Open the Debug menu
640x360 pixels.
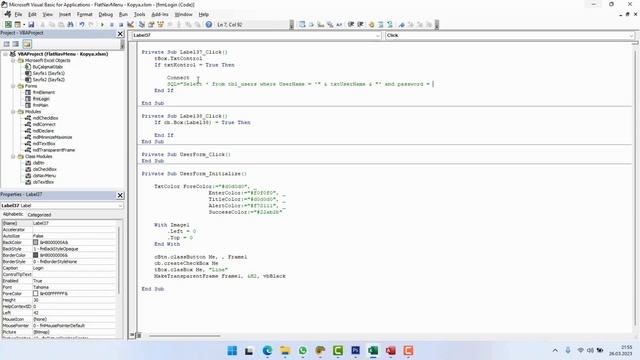point(105,14)
